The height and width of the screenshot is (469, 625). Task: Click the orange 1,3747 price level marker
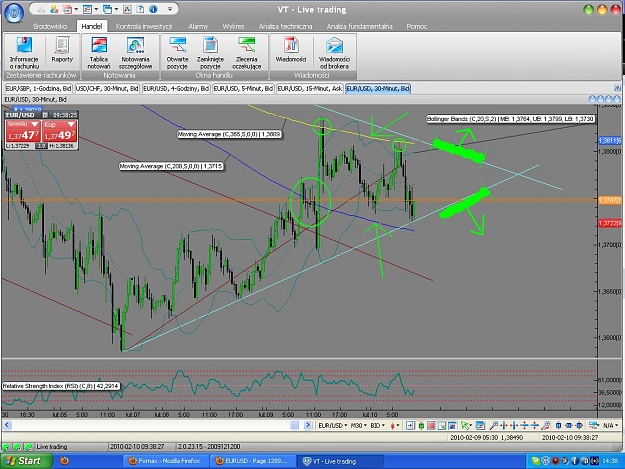[x=610, y=200]
